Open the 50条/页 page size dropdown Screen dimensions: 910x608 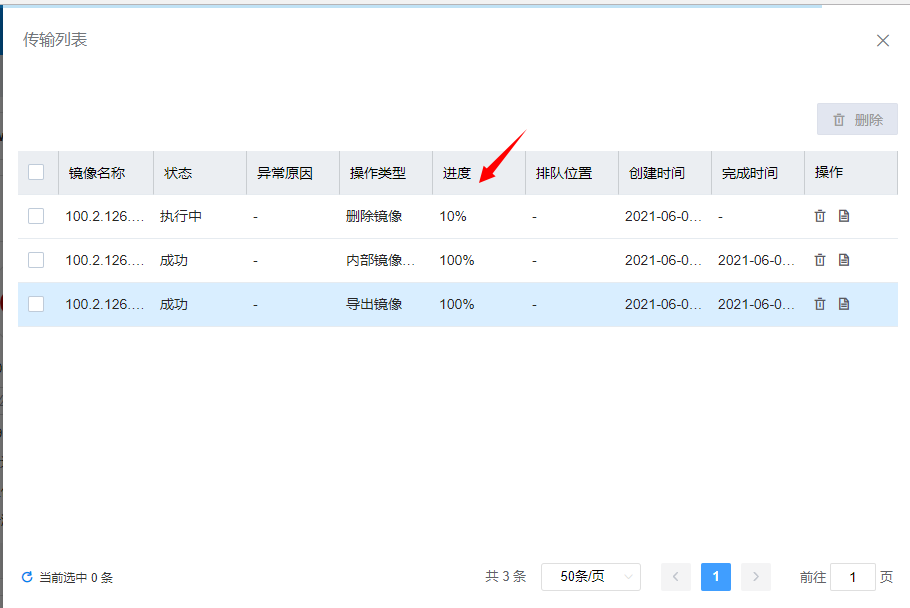click(590, 576)
